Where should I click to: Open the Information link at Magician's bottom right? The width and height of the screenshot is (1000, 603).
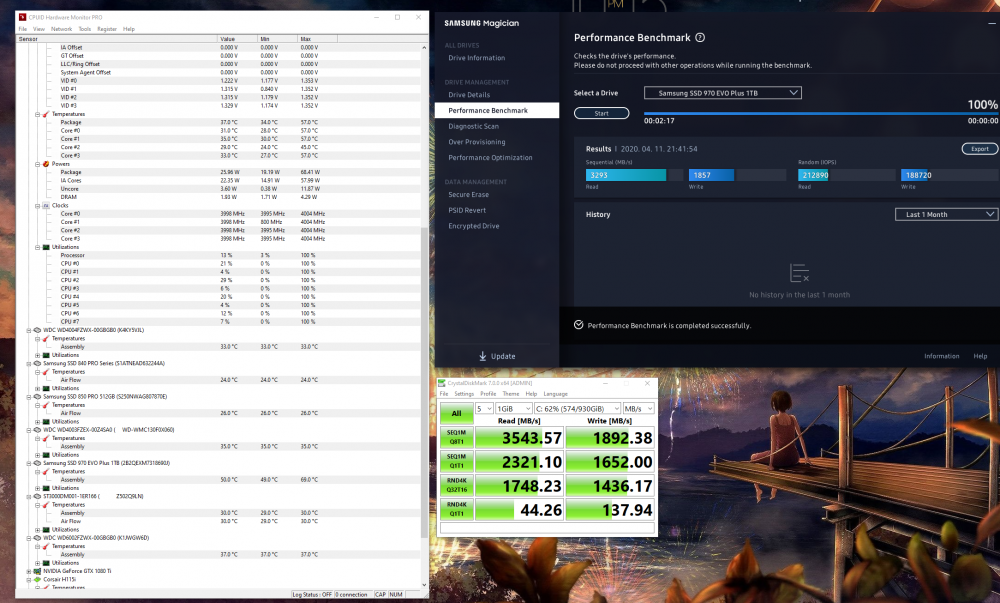tap(941, 356)
